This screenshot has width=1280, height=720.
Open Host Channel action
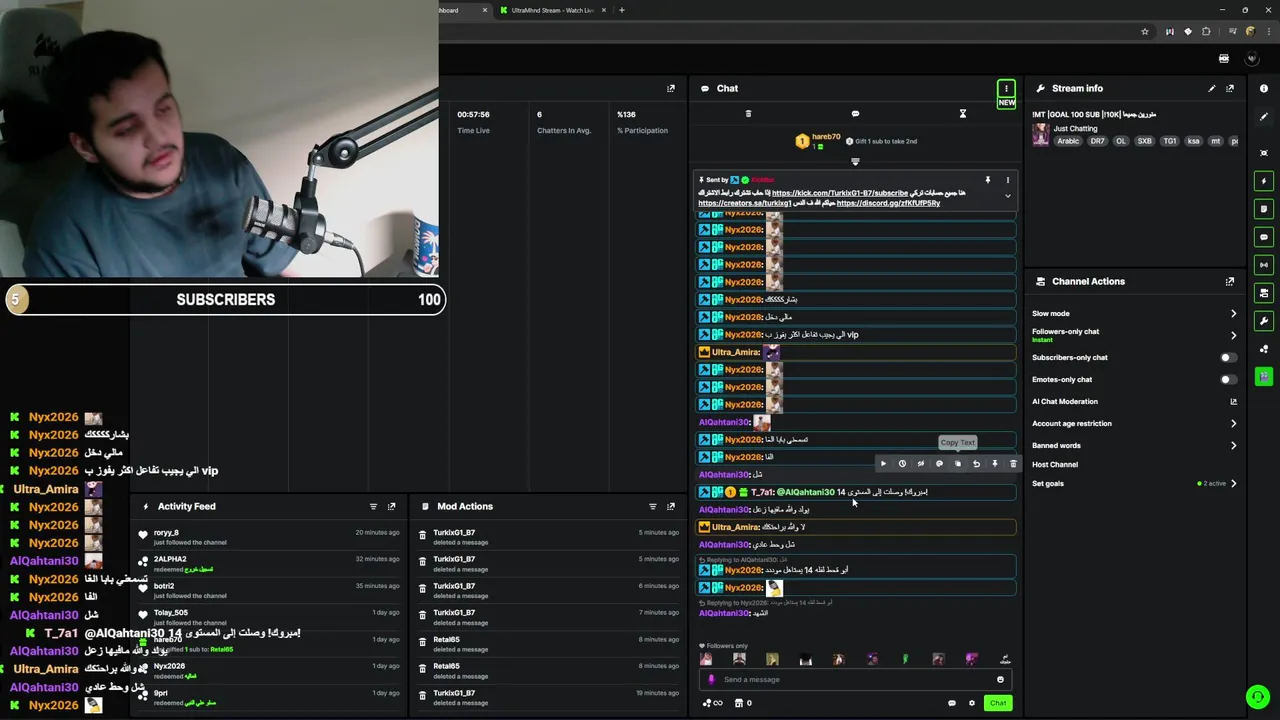[1055, 465]
